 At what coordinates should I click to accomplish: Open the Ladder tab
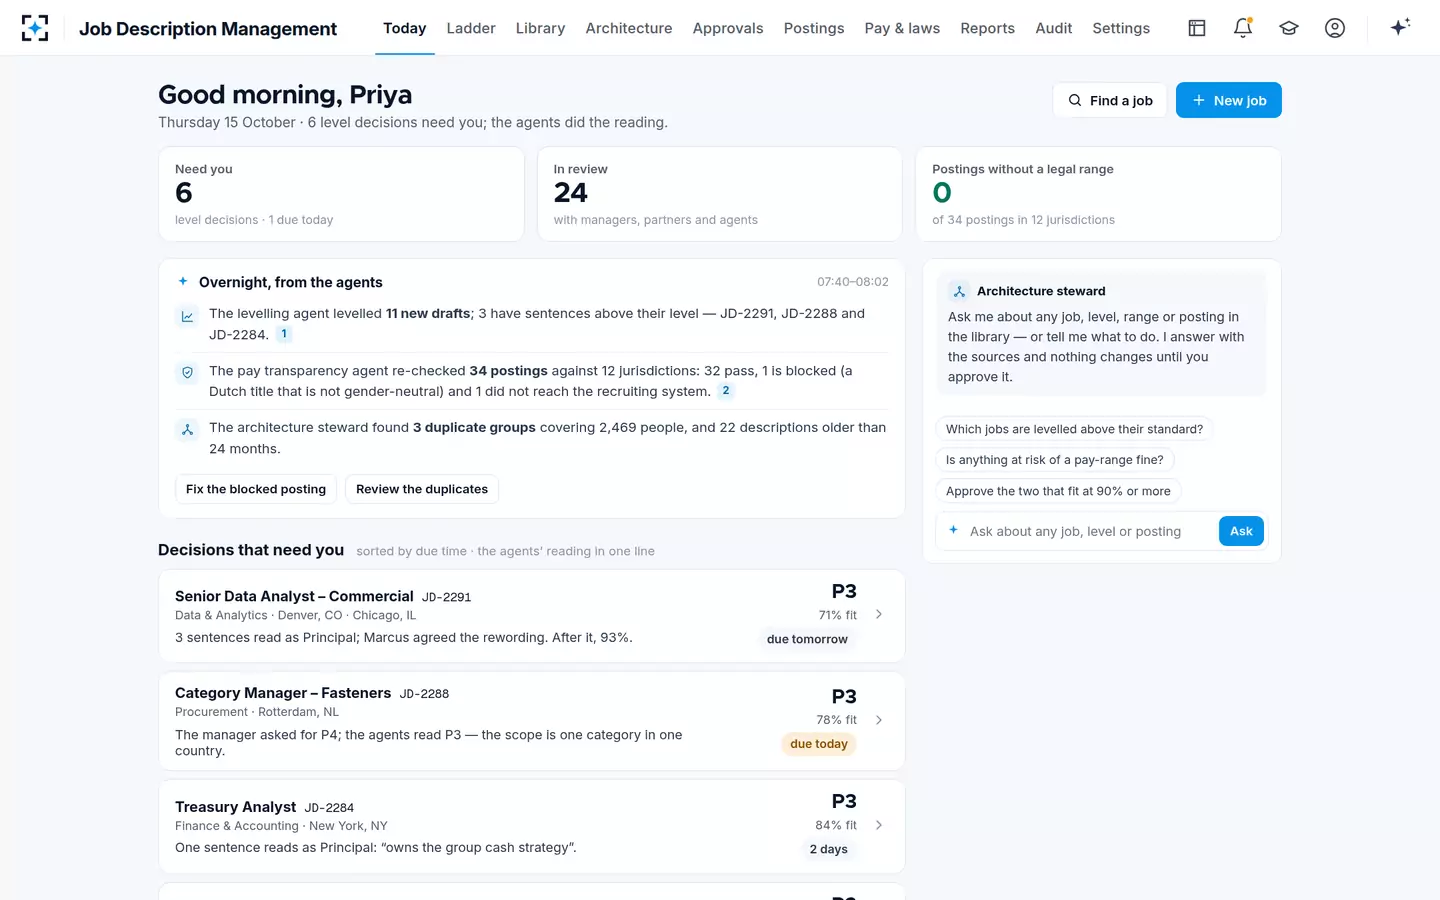click(x=471, y=28)
